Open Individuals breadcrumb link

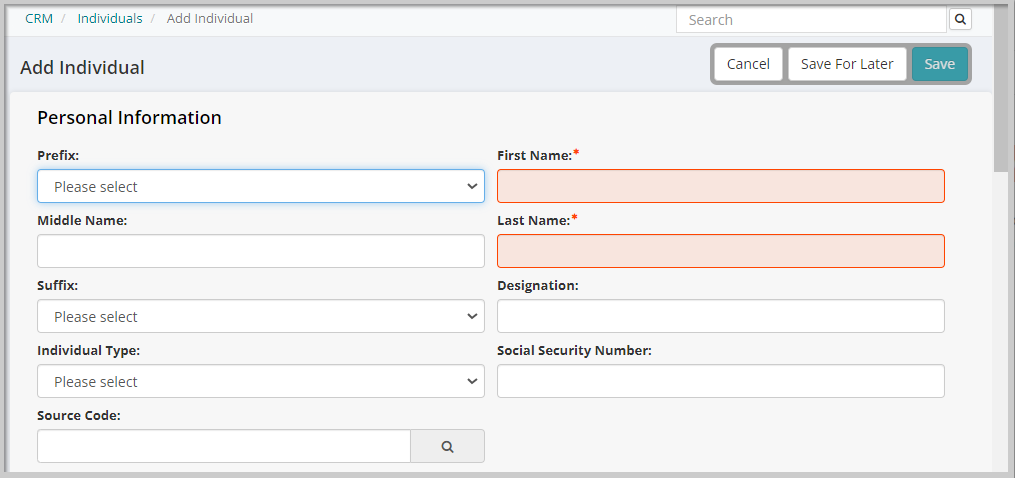[x=110, y=19]
